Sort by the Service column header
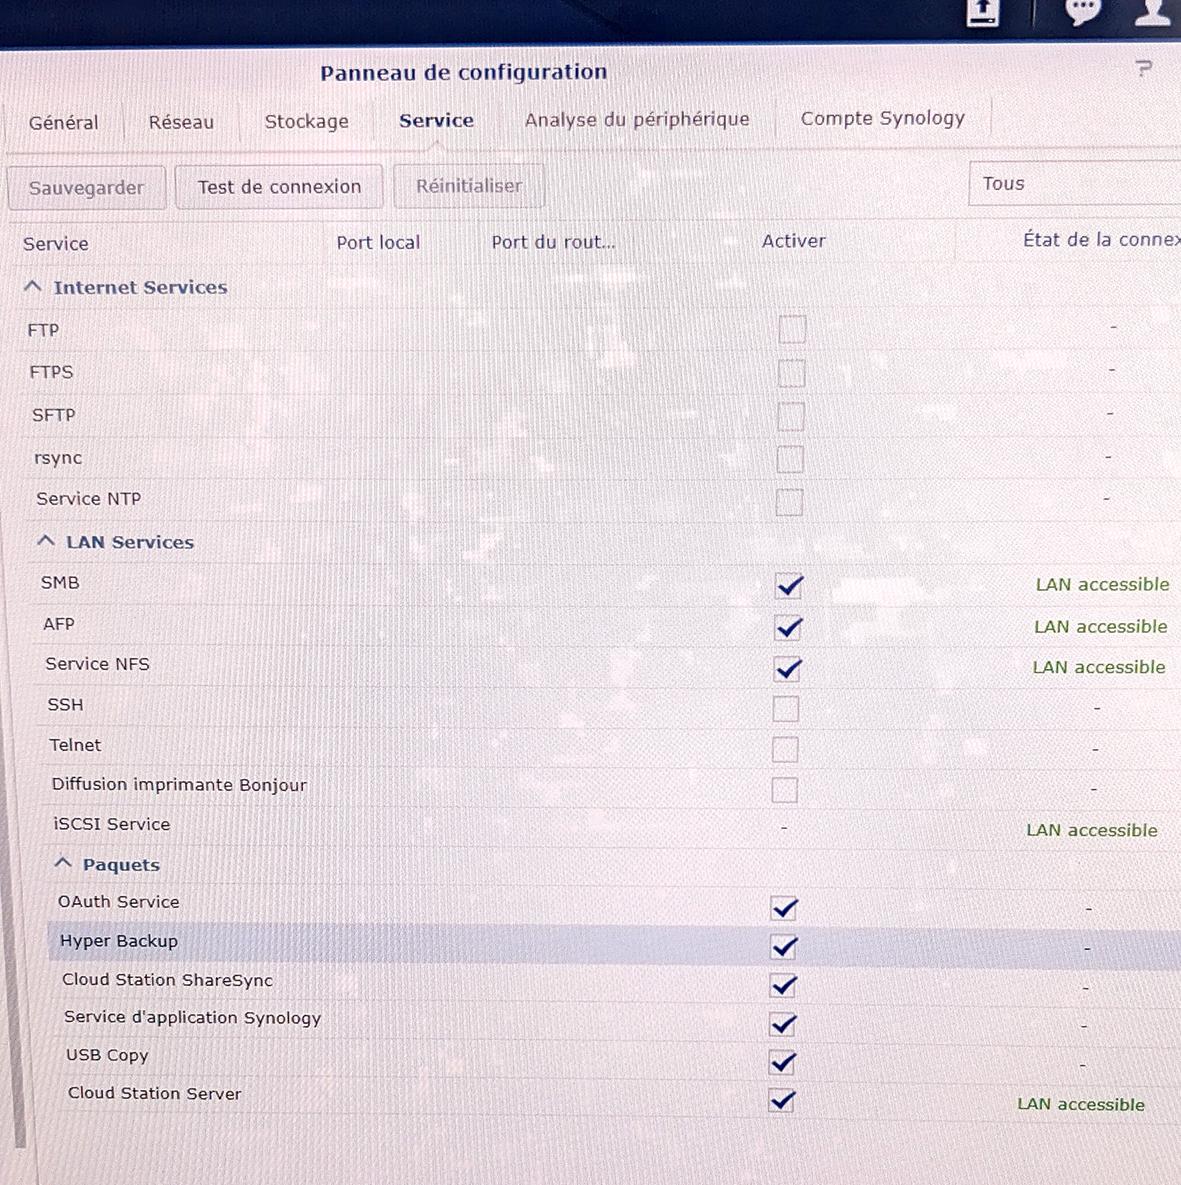The width and height of the screenshot is (1181, 1185). [x=56, y=243]
